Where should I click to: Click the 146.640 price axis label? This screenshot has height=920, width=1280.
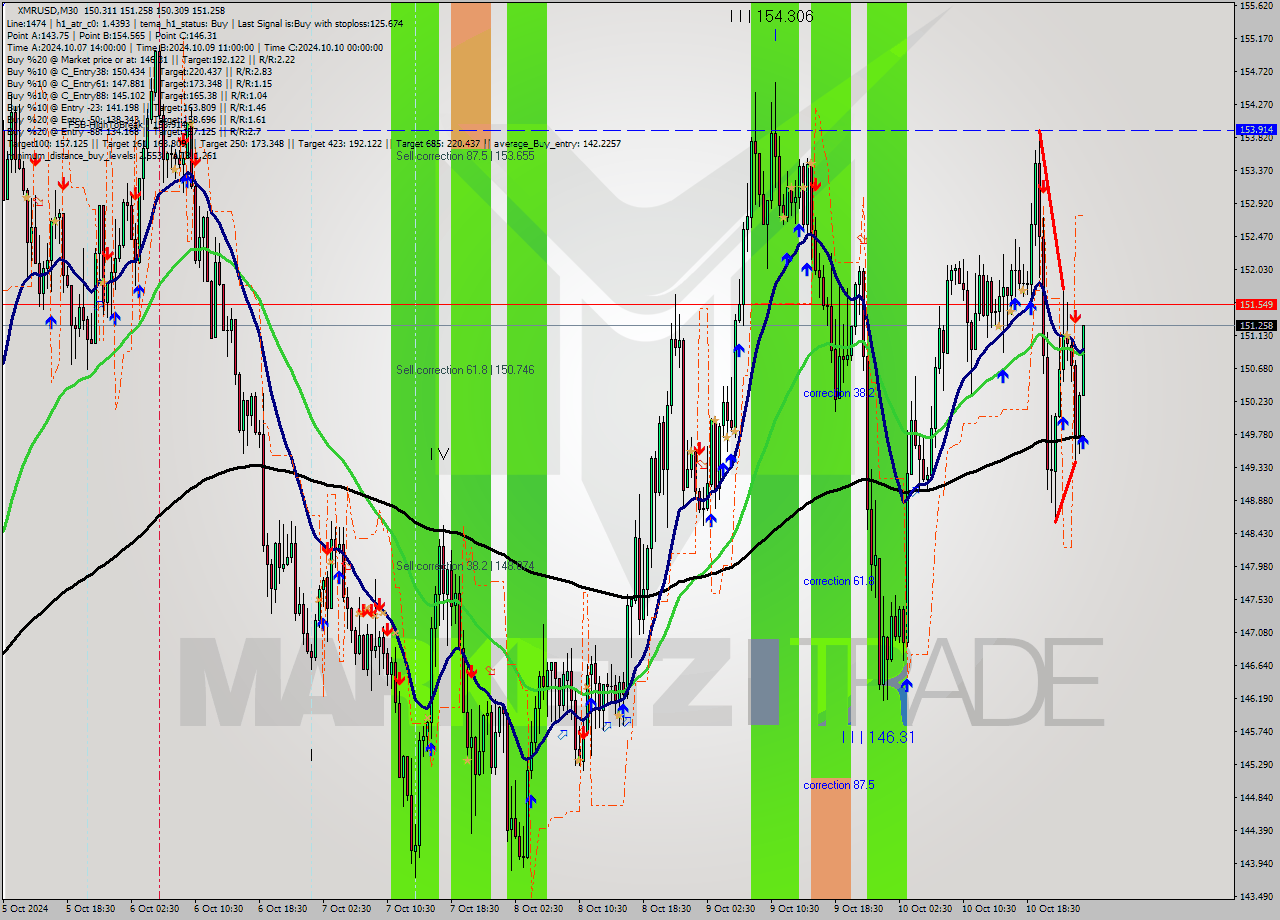[x=1256, y=666]
